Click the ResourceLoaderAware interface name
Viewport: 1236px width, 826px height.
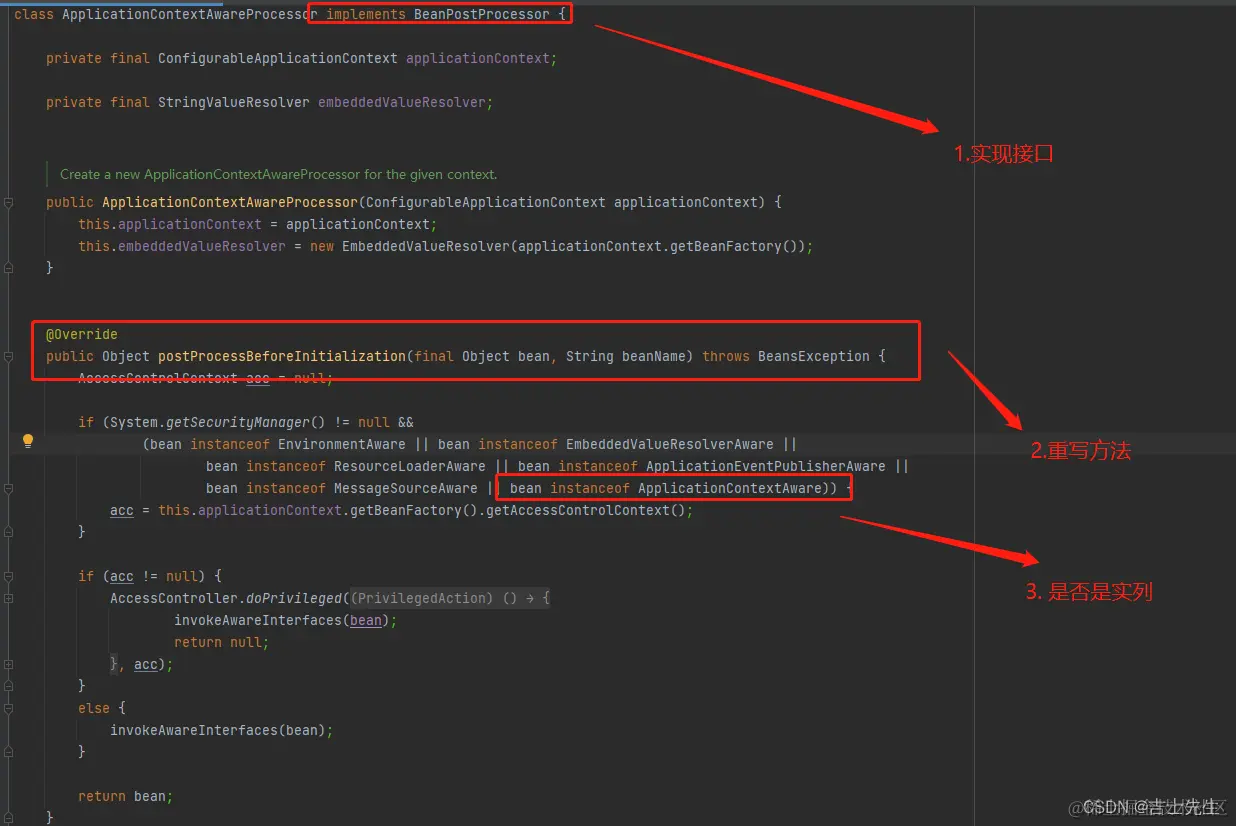[x=410, y=466]
